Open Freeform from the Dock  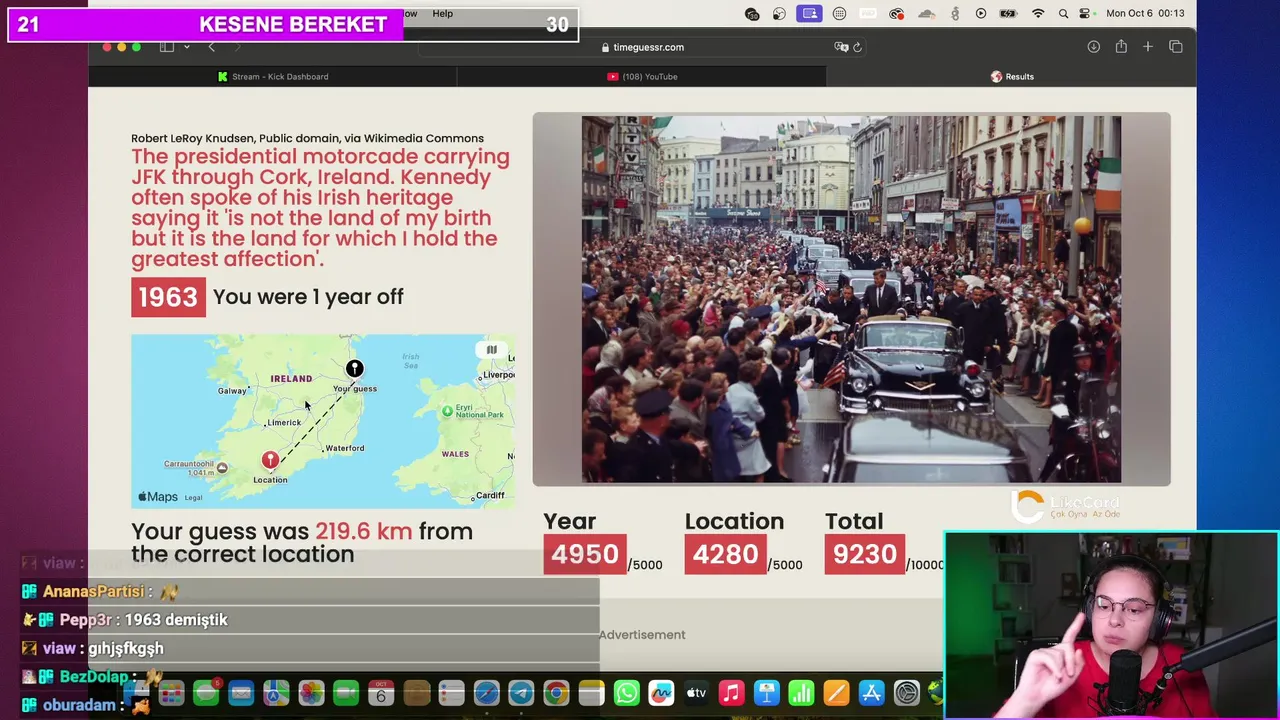661,693
